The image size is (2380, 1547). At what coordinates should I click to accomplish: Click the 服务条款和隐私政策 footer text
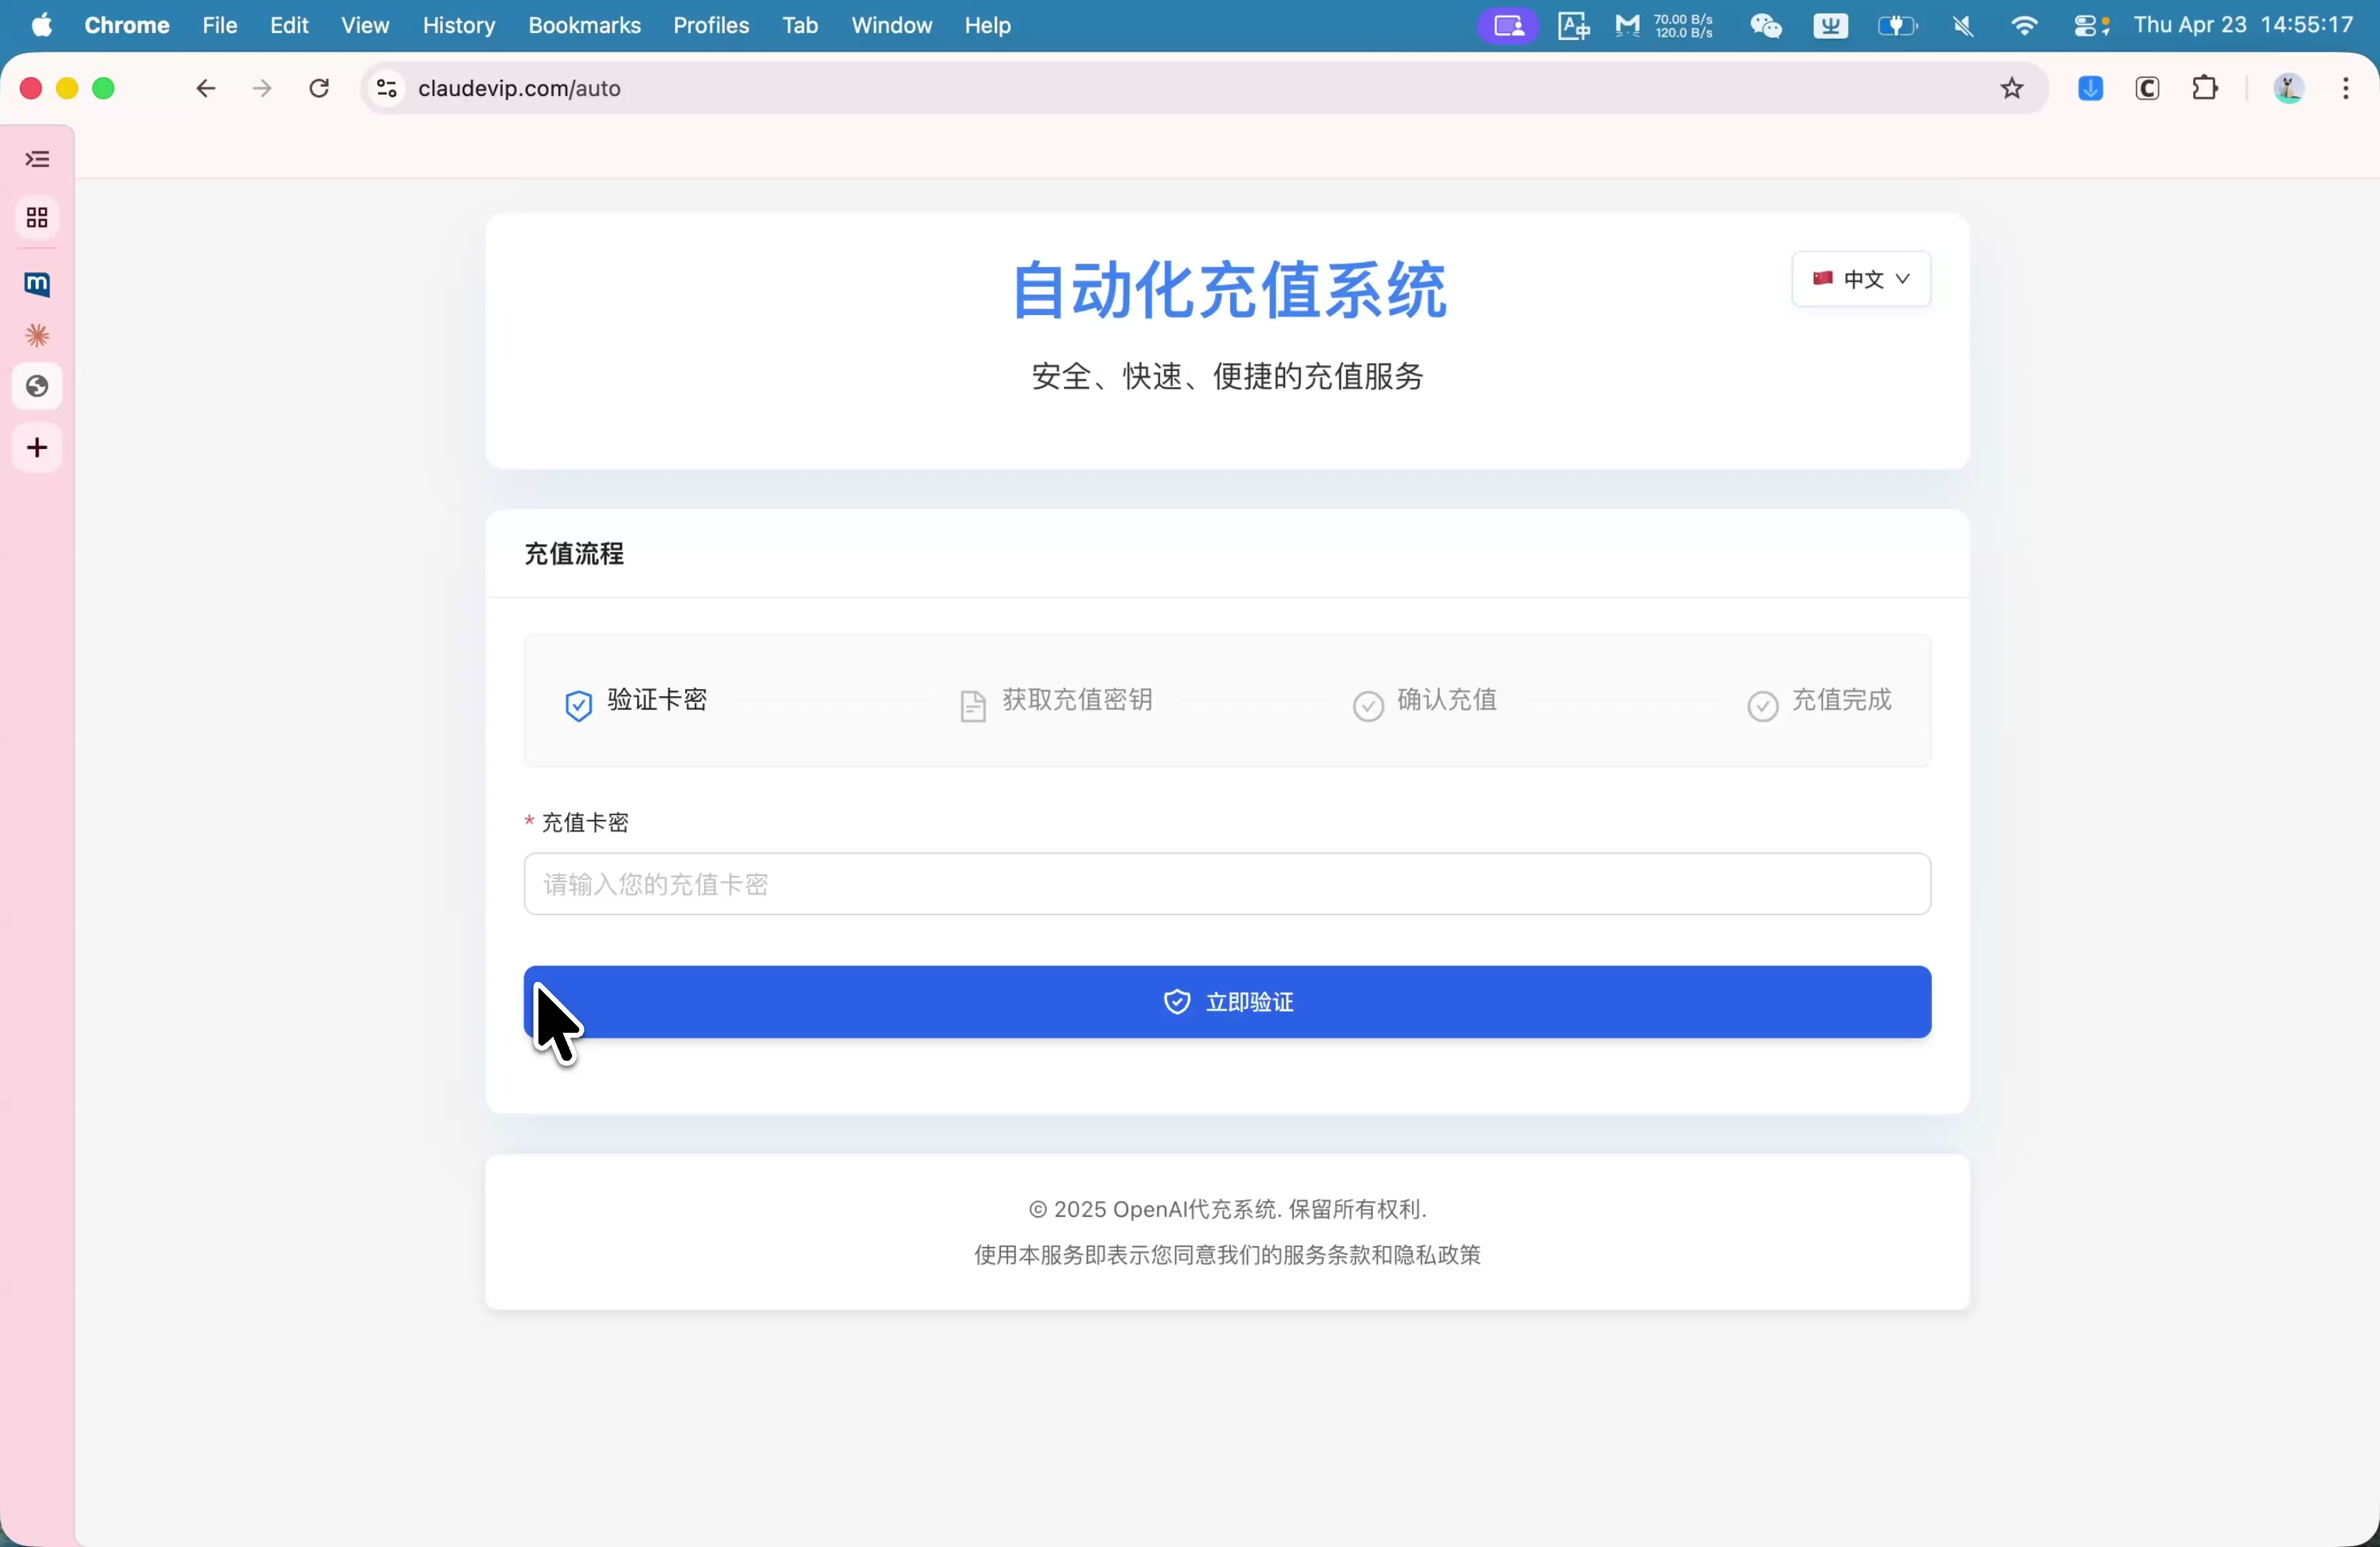tap(1382, 1255)
